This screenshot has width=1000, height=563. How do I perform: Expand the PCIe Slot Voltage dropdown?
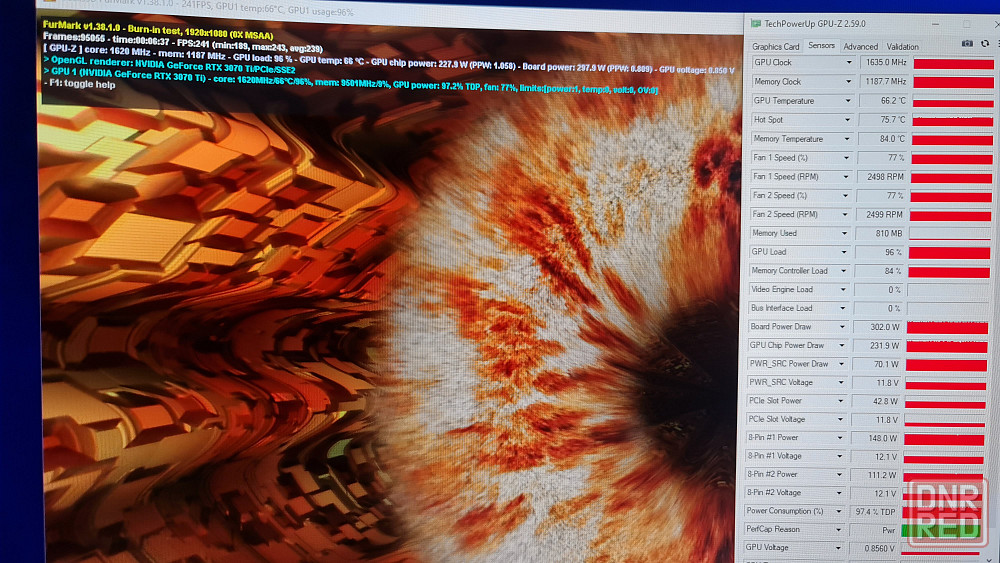[x=840, y=420]
